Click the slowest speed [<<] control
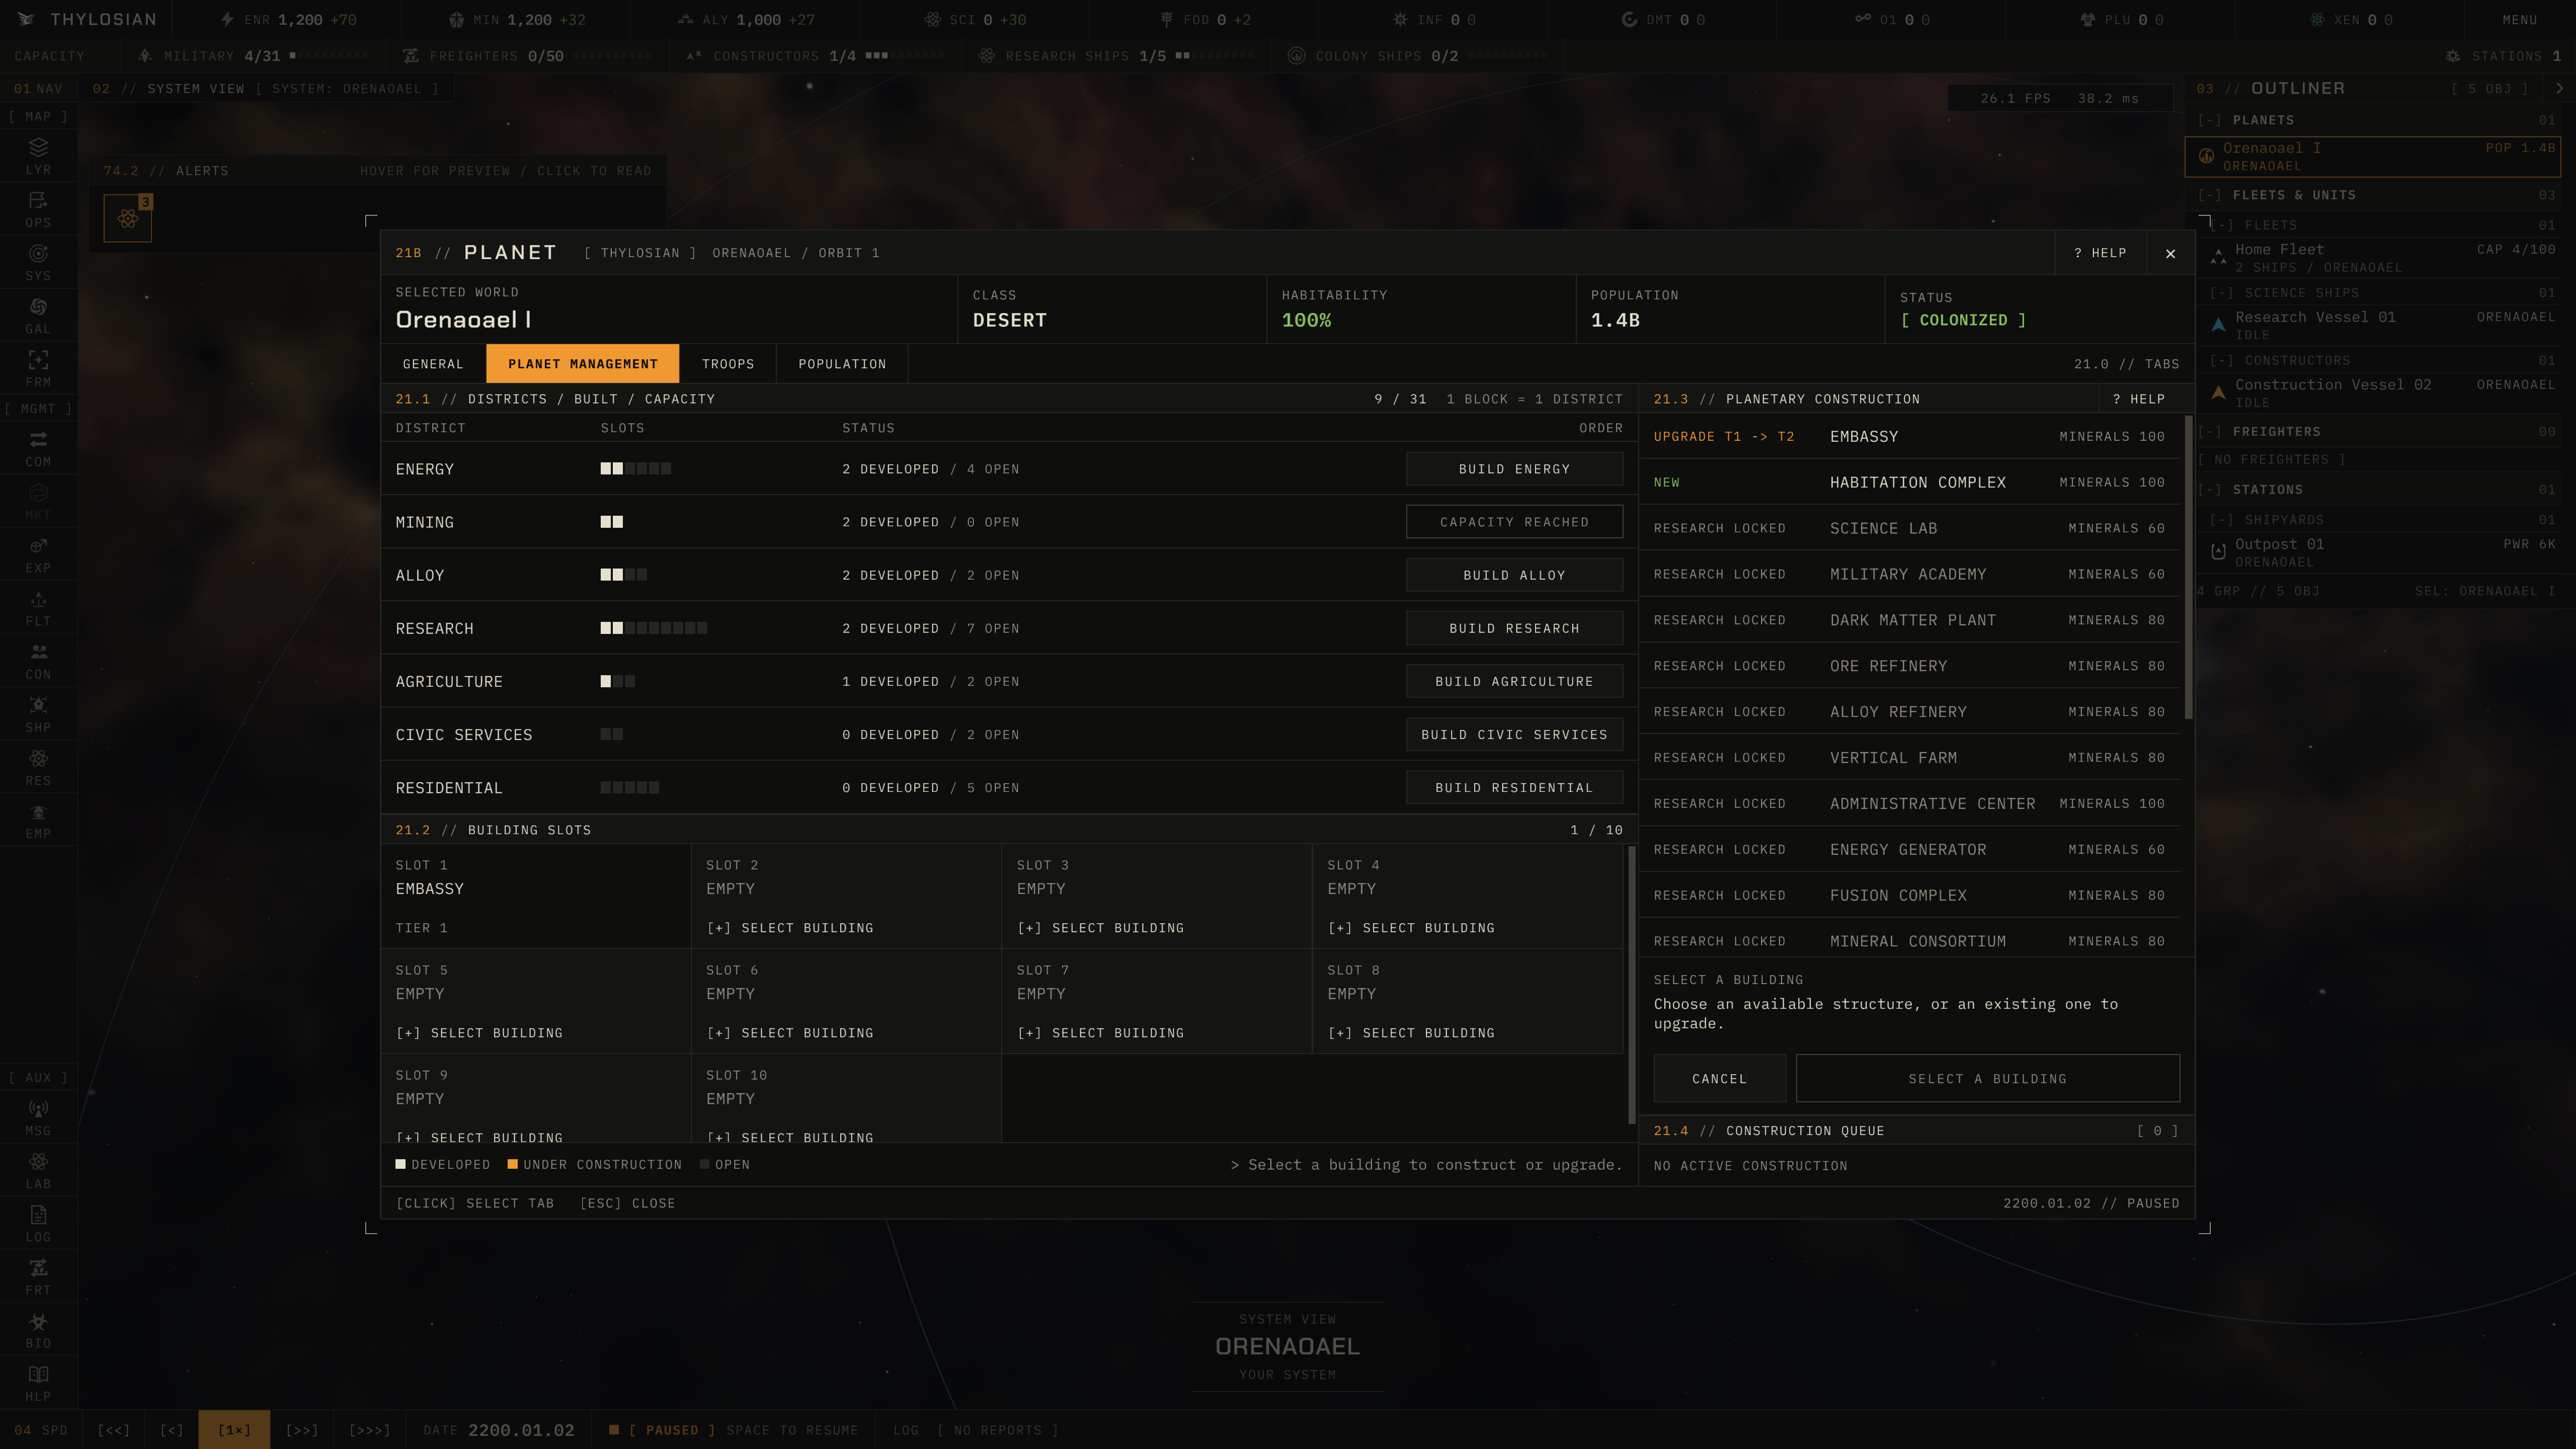 point(113,1430)
